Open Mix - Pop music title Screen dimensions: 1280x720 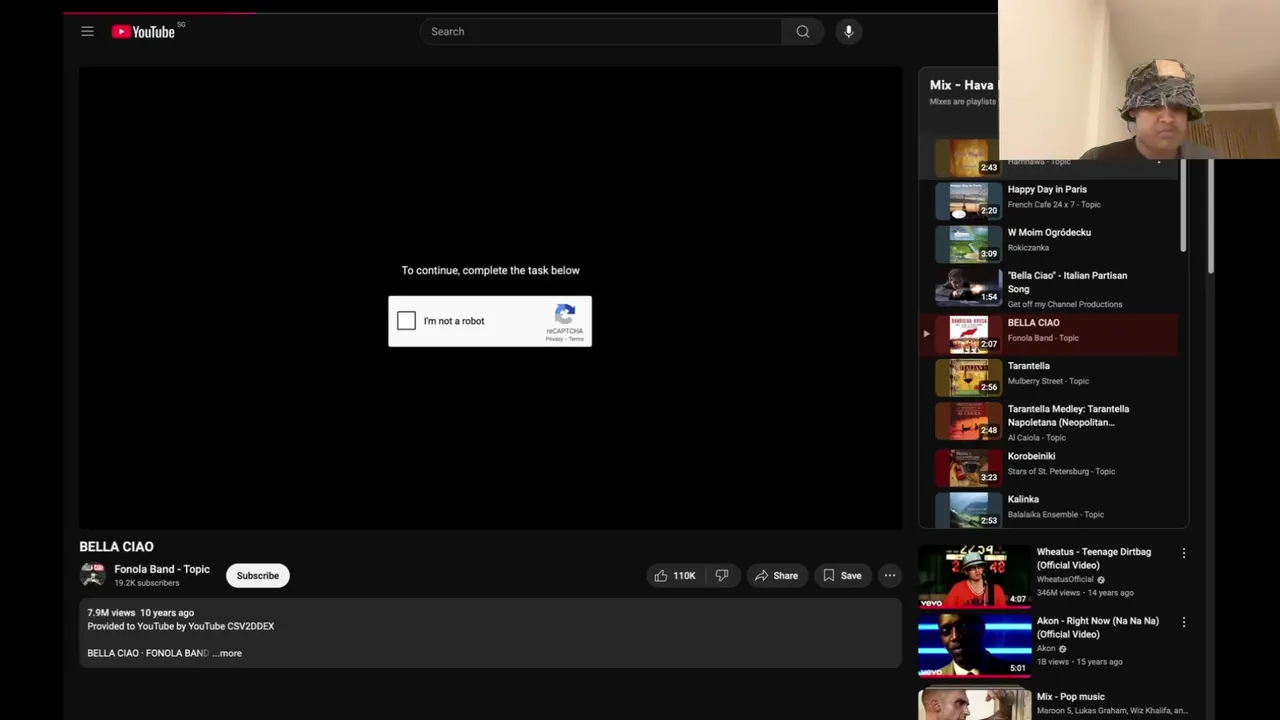(1071, 696)
